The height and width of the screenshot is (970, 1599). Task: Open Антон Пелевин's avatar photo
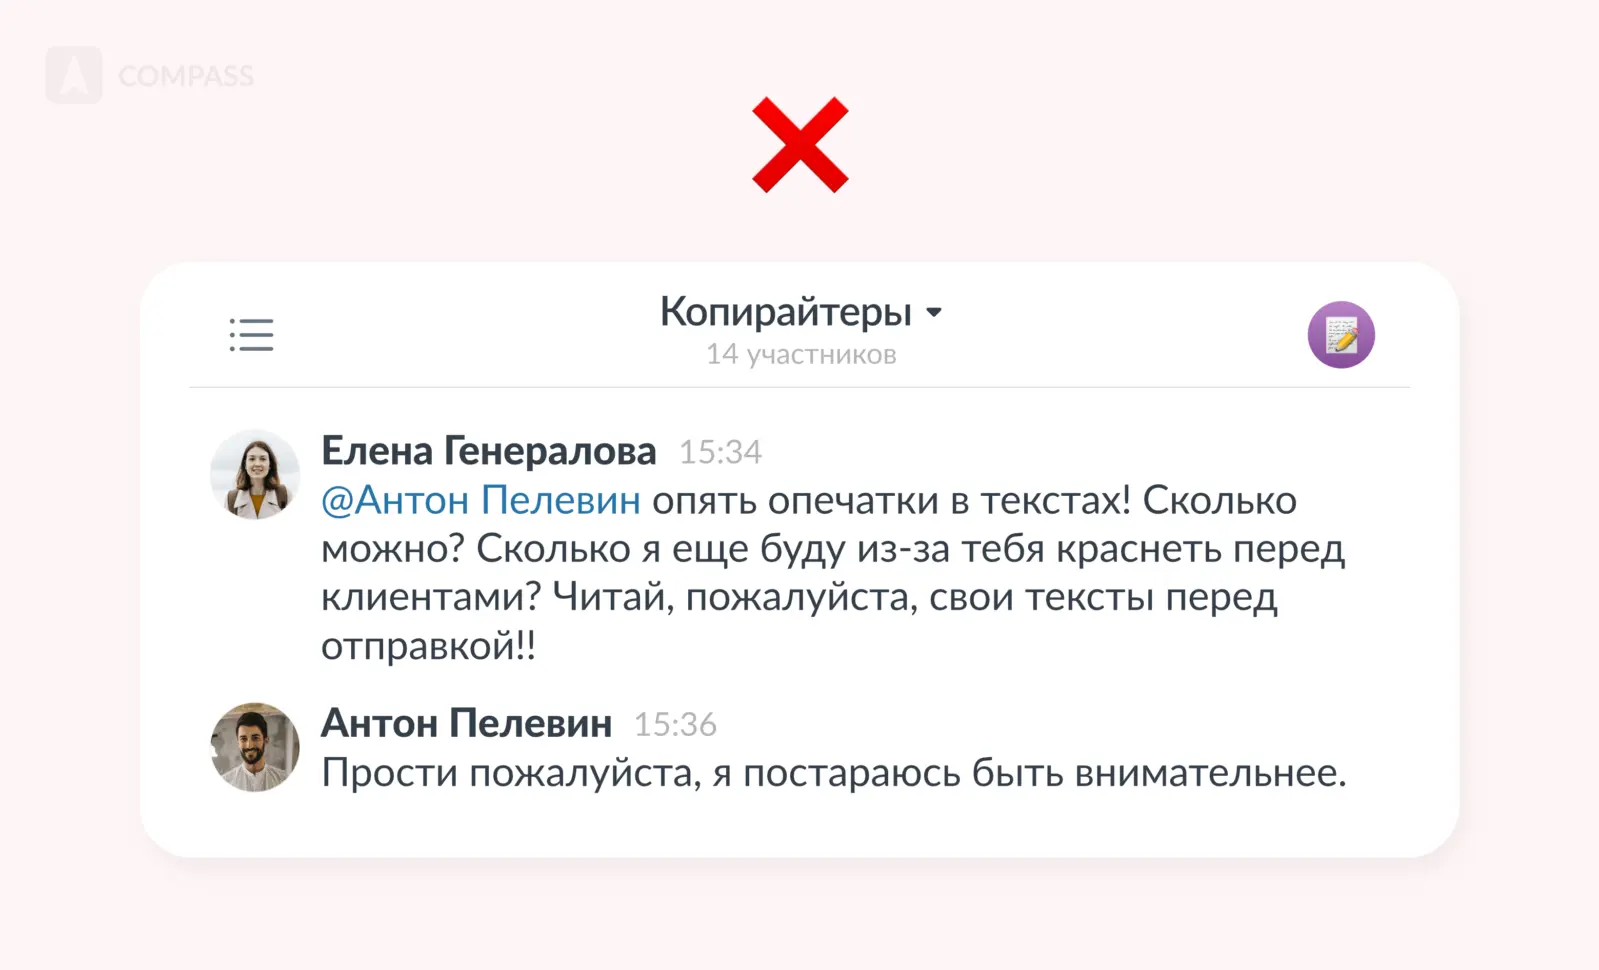pos(255,747)
